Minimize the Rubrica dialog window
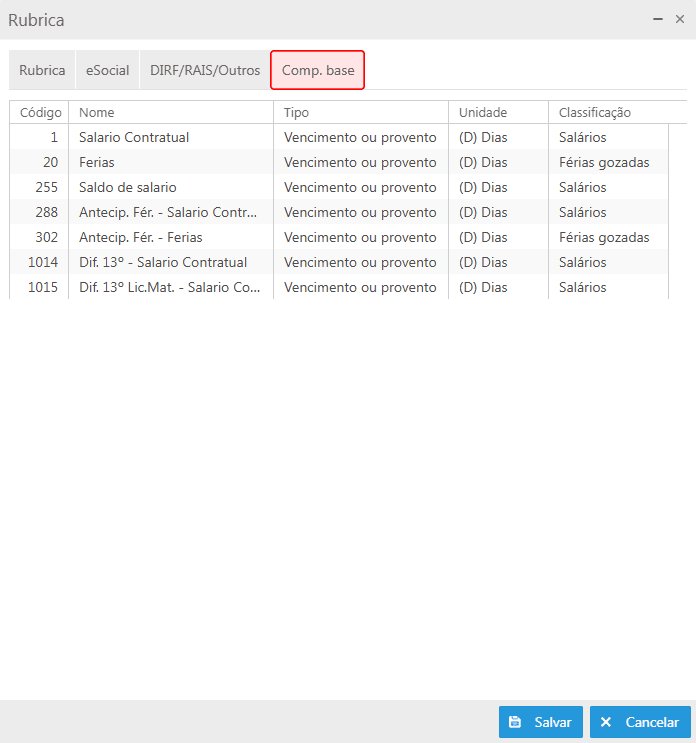This screenshot has height=743, width=696. [x=658, y=19]
